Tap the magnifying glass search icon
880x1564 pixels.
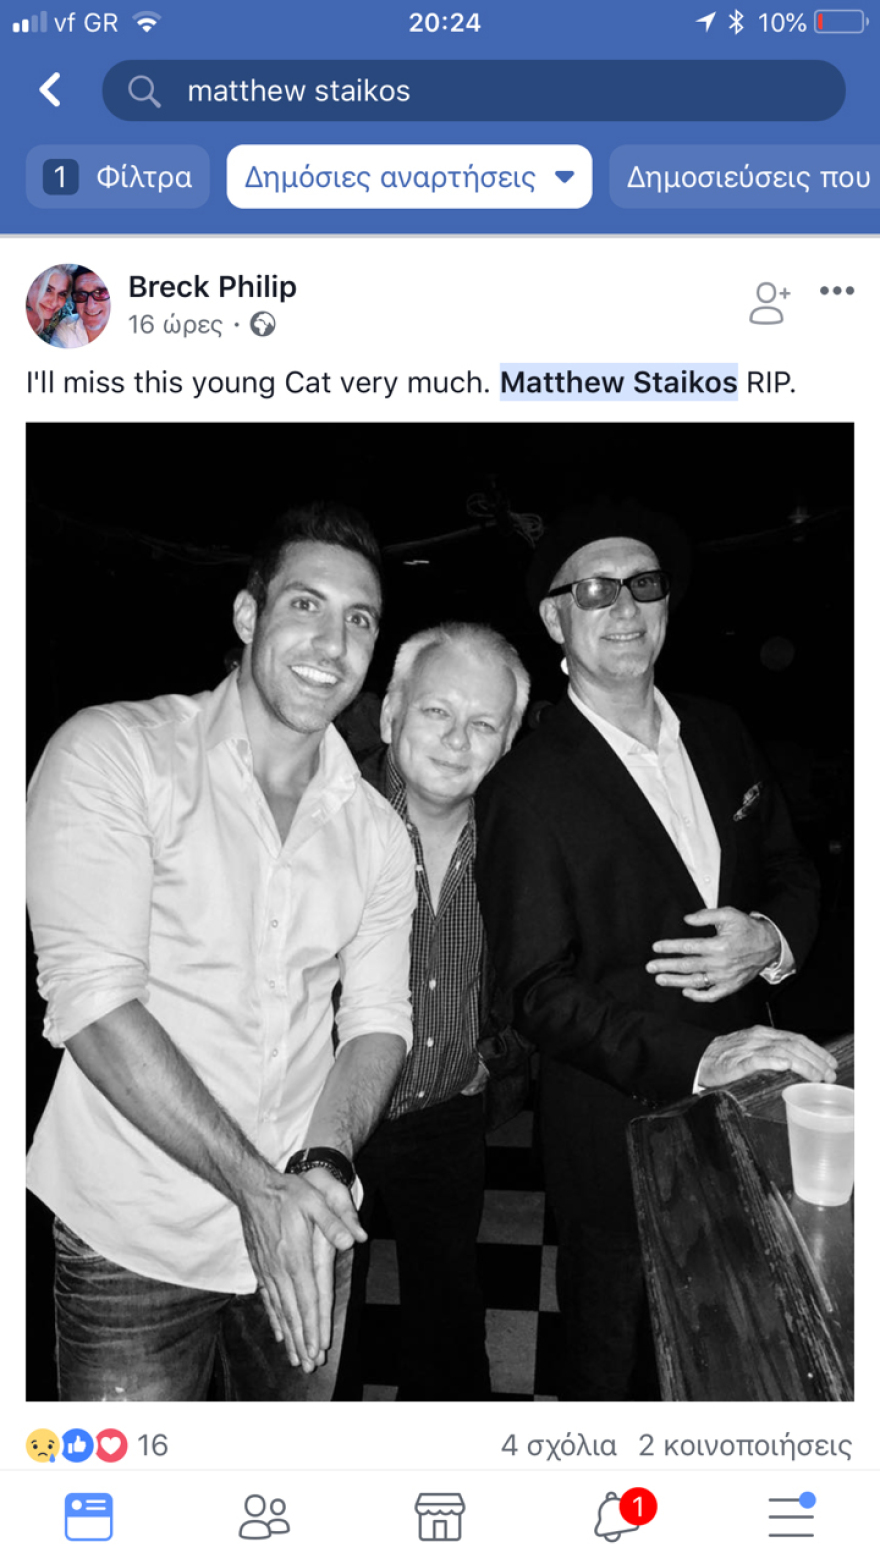click(x=144, y=91)
